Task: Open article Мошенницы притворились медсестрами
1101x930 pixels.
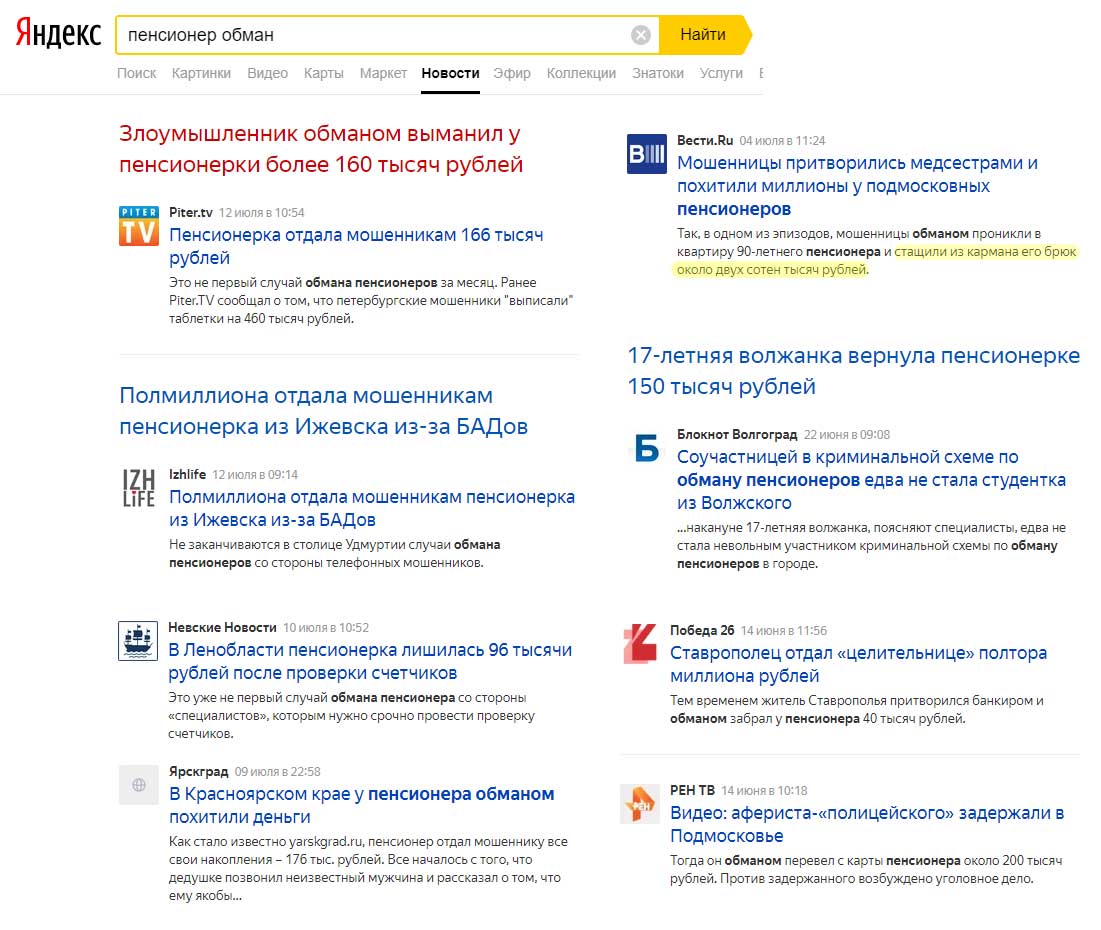Action: pos(857,185)
